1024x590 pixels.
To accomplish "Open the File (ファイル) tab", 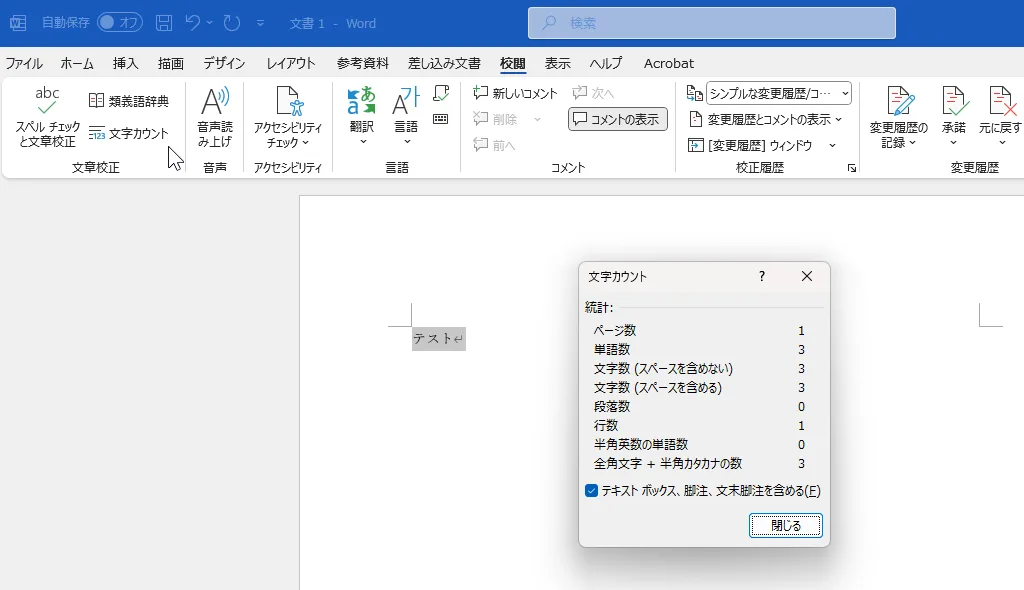I will [x=24, y=63].
